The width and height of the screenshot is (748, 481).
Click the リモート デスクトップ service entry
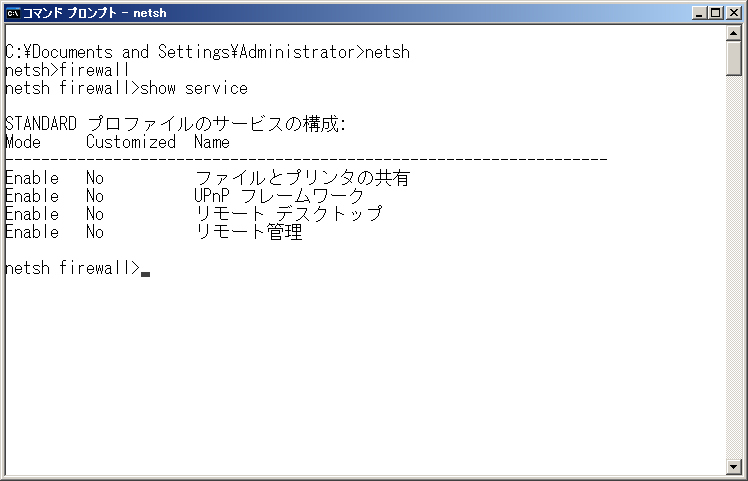[x=289, y=214]
